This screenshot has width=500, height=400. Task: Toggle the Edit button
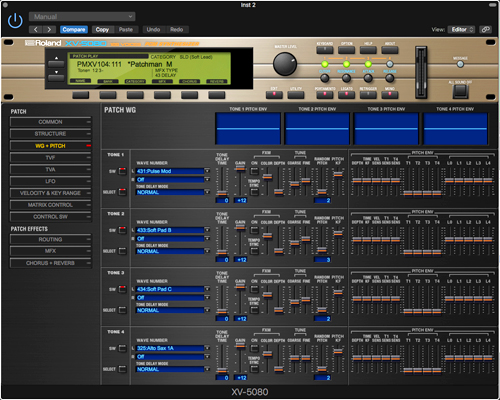tap(274, 95)
